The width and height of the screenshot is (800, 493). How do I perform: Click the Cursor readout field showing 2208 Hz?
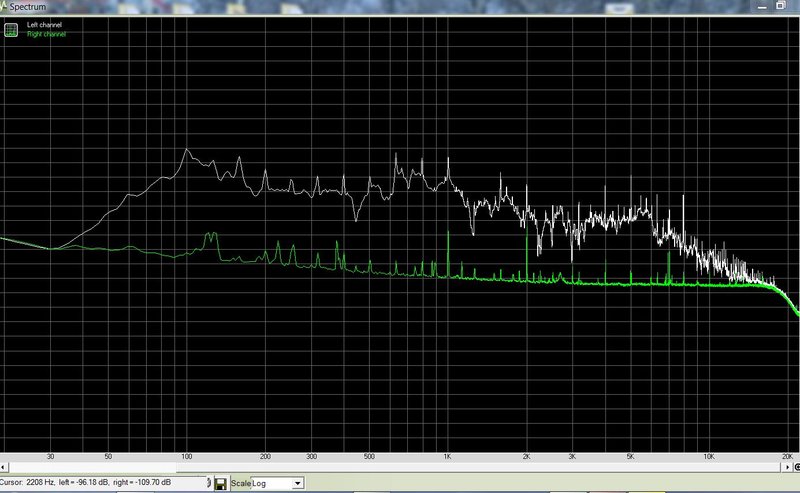(x=103, y=482)
